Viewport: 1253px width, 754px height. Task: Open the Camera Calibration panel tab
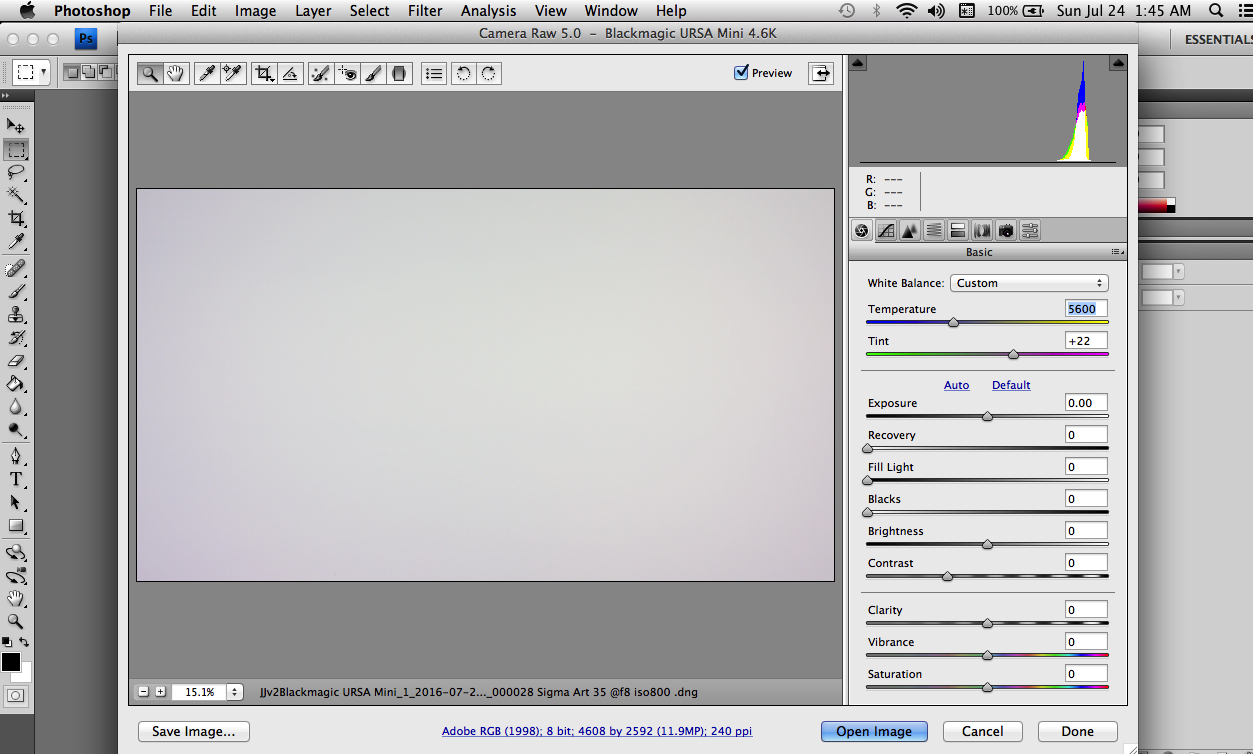point(1006,231)
